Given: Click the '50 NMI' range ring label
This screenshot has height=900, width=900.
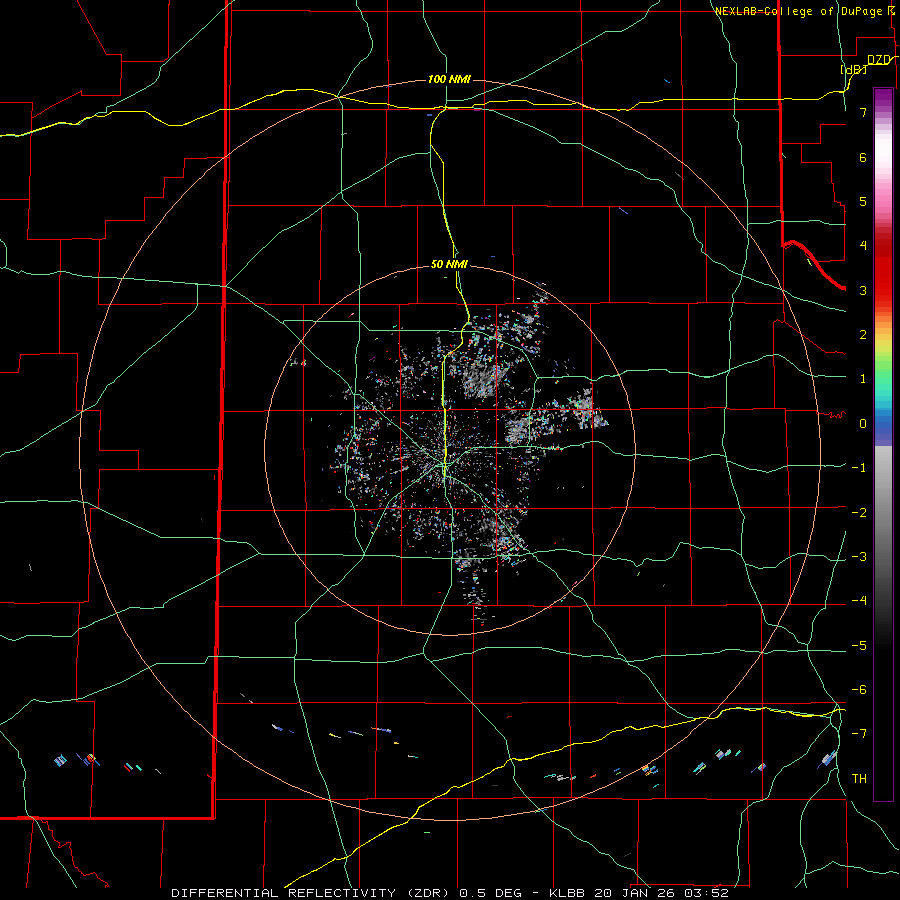Looking at the screenshot, I should click(x=449, y=265).
